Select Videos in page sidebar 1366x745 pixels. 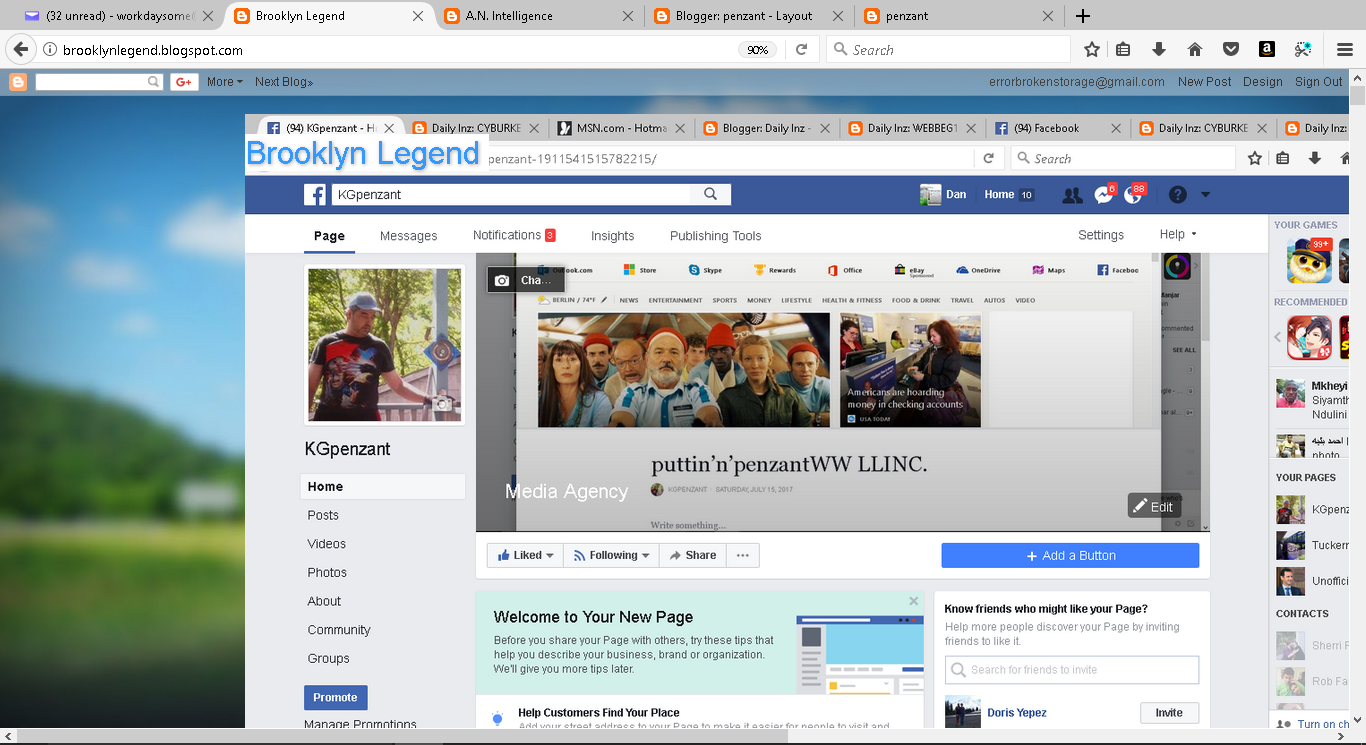point(326,544)
